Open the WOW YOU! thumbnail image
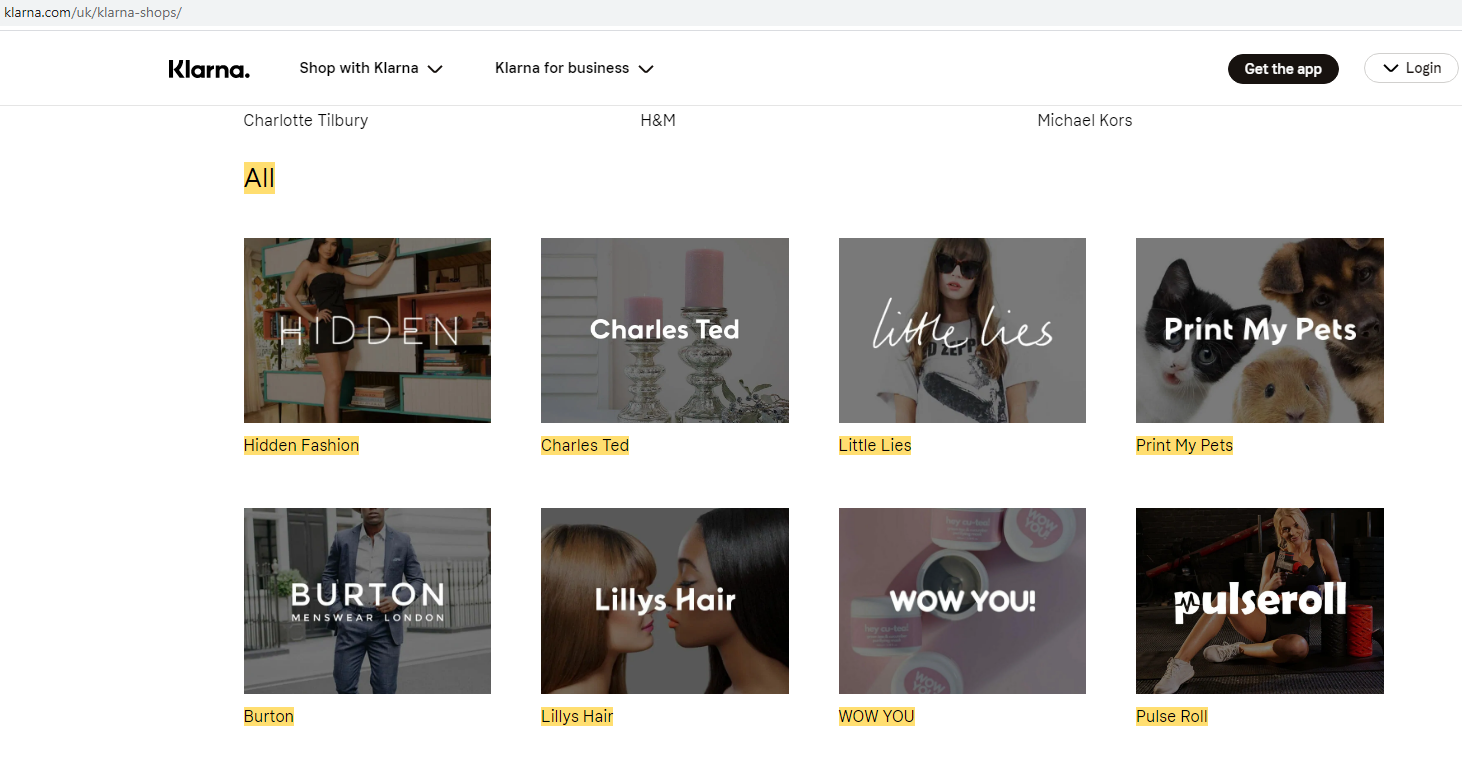Image resolution: width=1462 pixels, height=773 pixels. pos(962,601)
